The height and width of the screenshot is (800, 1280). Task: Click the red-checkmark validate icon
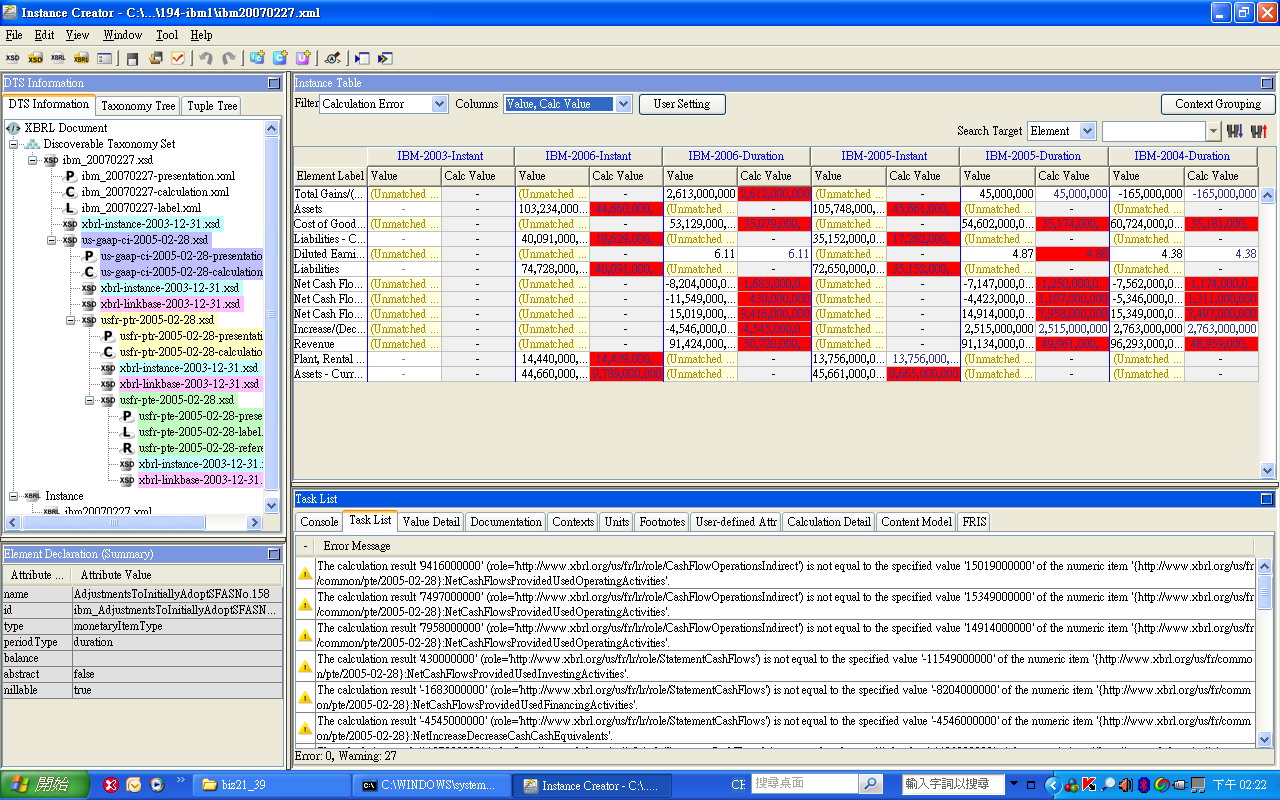(x=178, y=58)
